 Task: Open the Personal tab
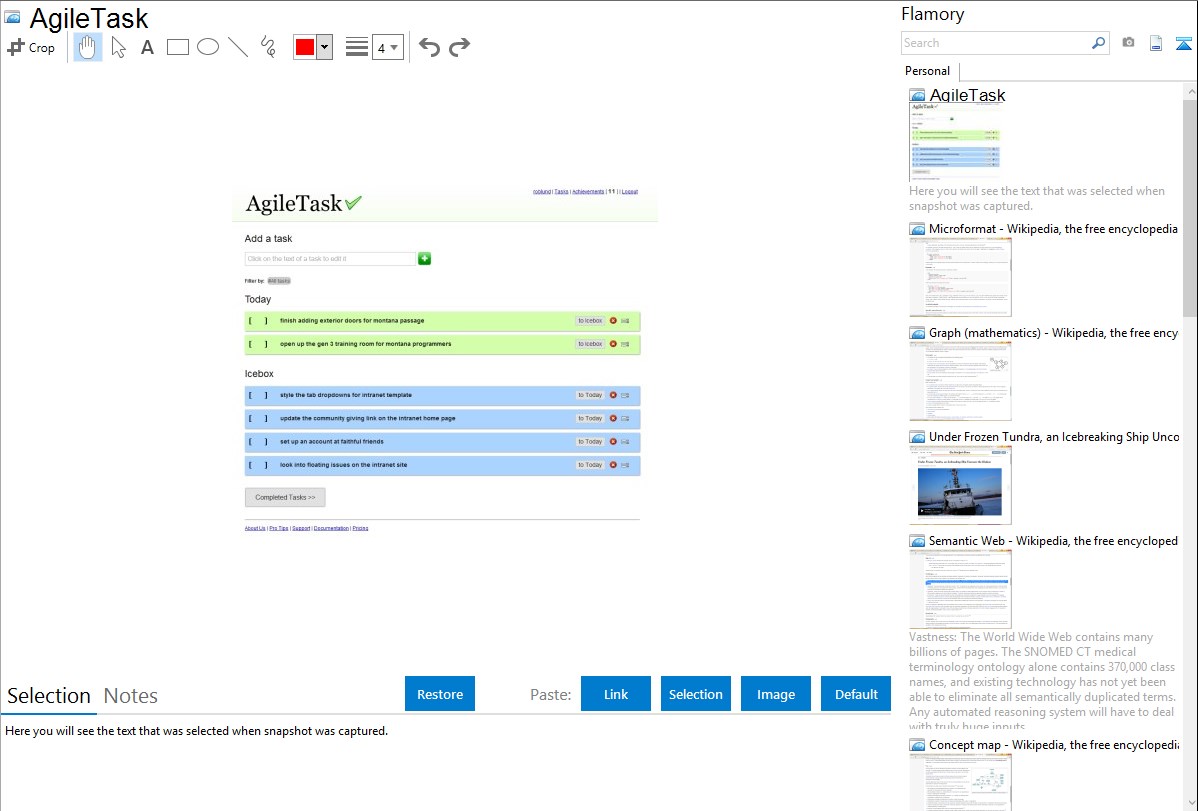click(x=928, y=71)
